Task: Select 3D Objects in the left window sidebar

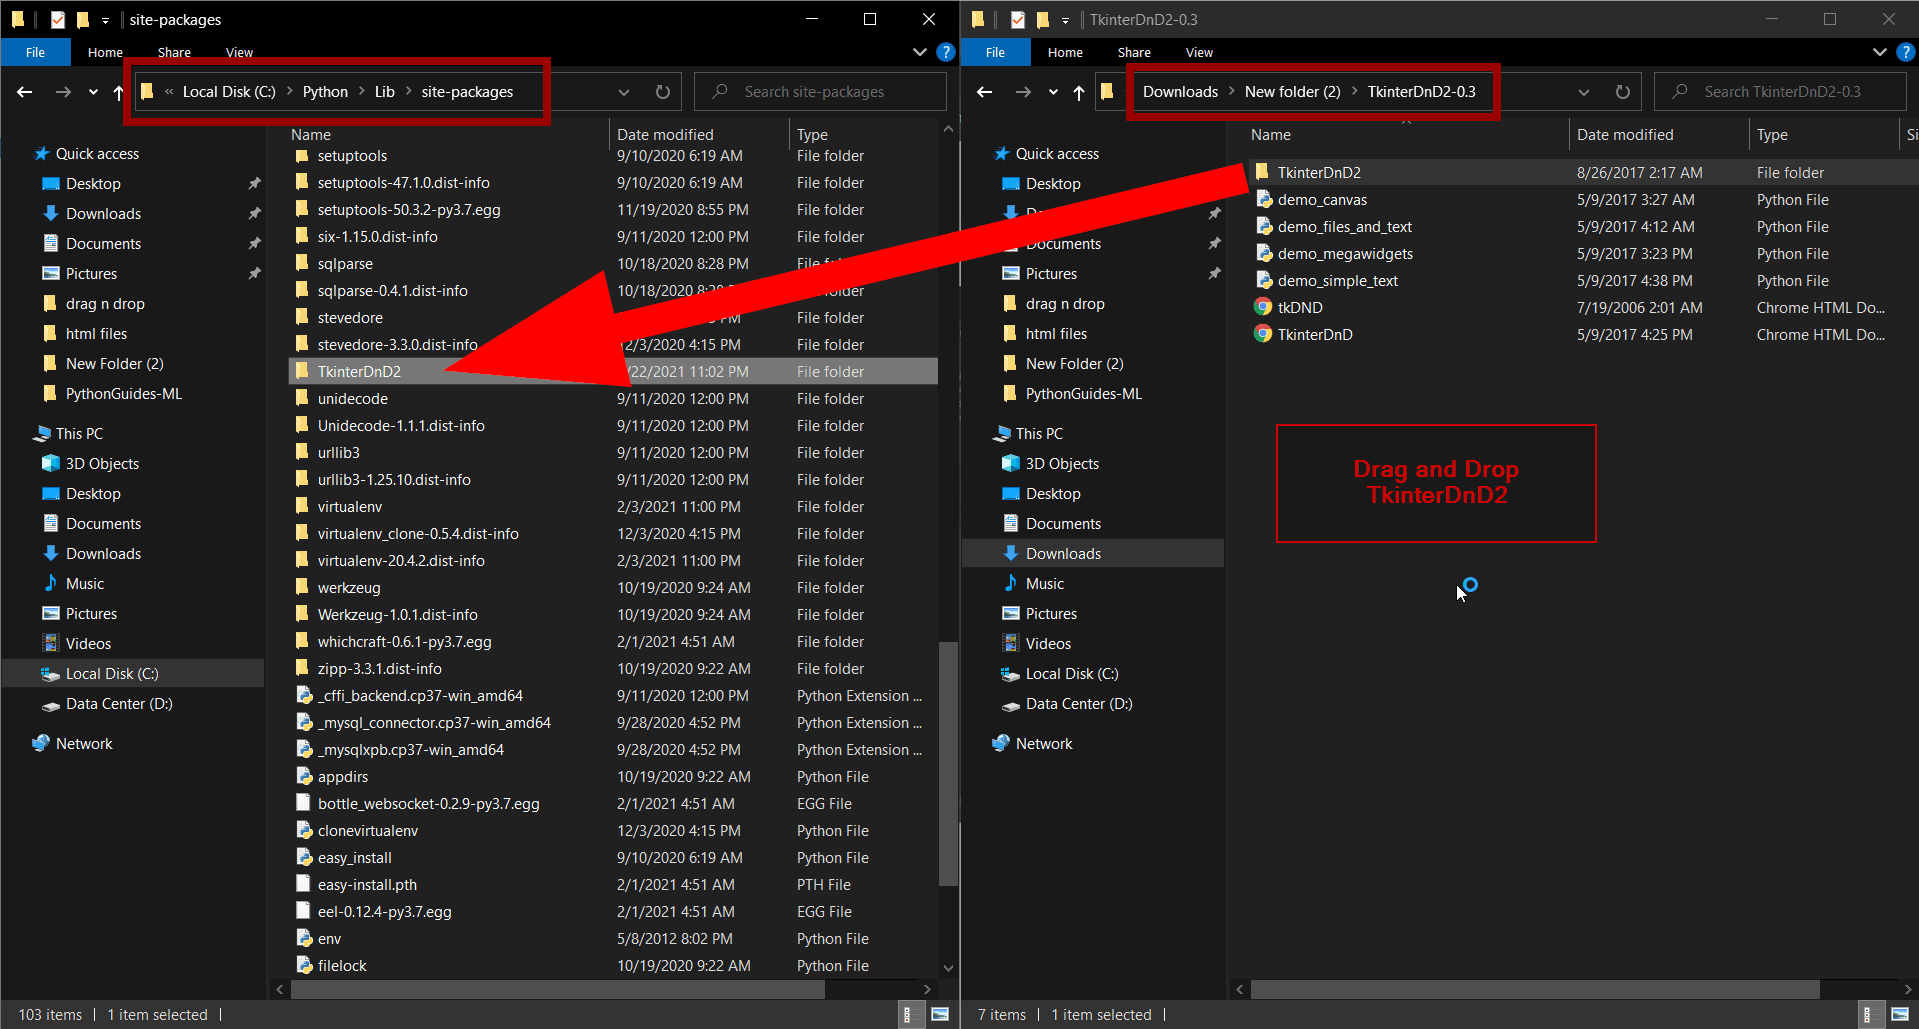Action: tap(102, 464)
